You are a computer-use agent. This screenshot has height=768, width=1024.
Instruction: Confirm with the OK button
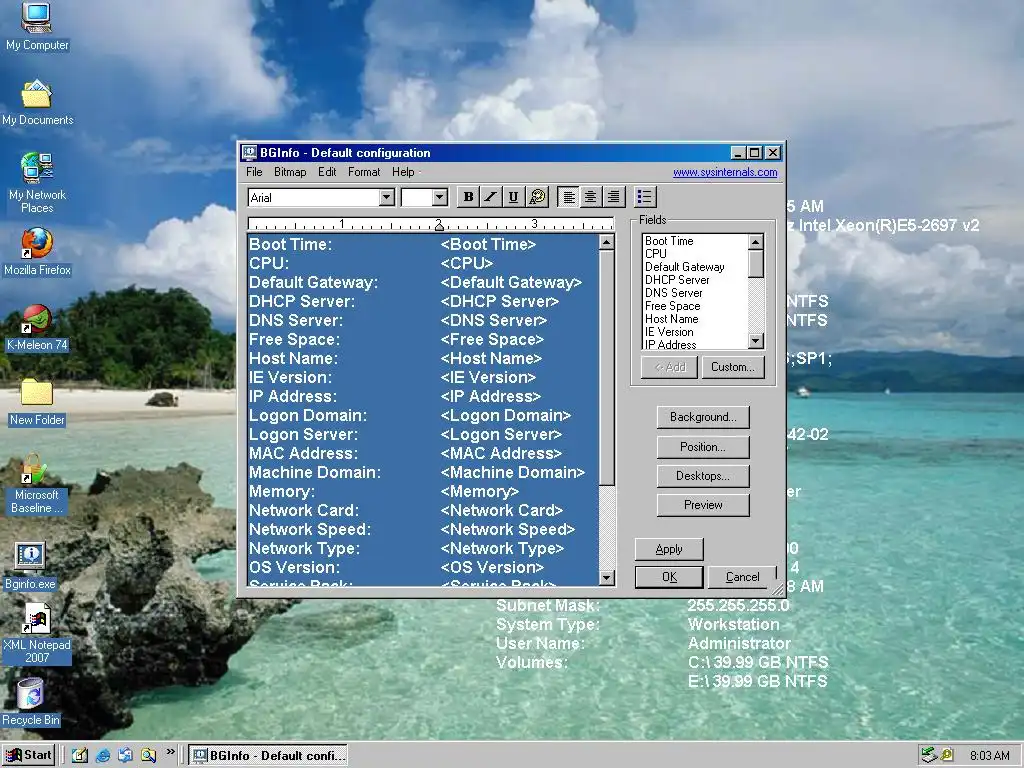[669, 577]
